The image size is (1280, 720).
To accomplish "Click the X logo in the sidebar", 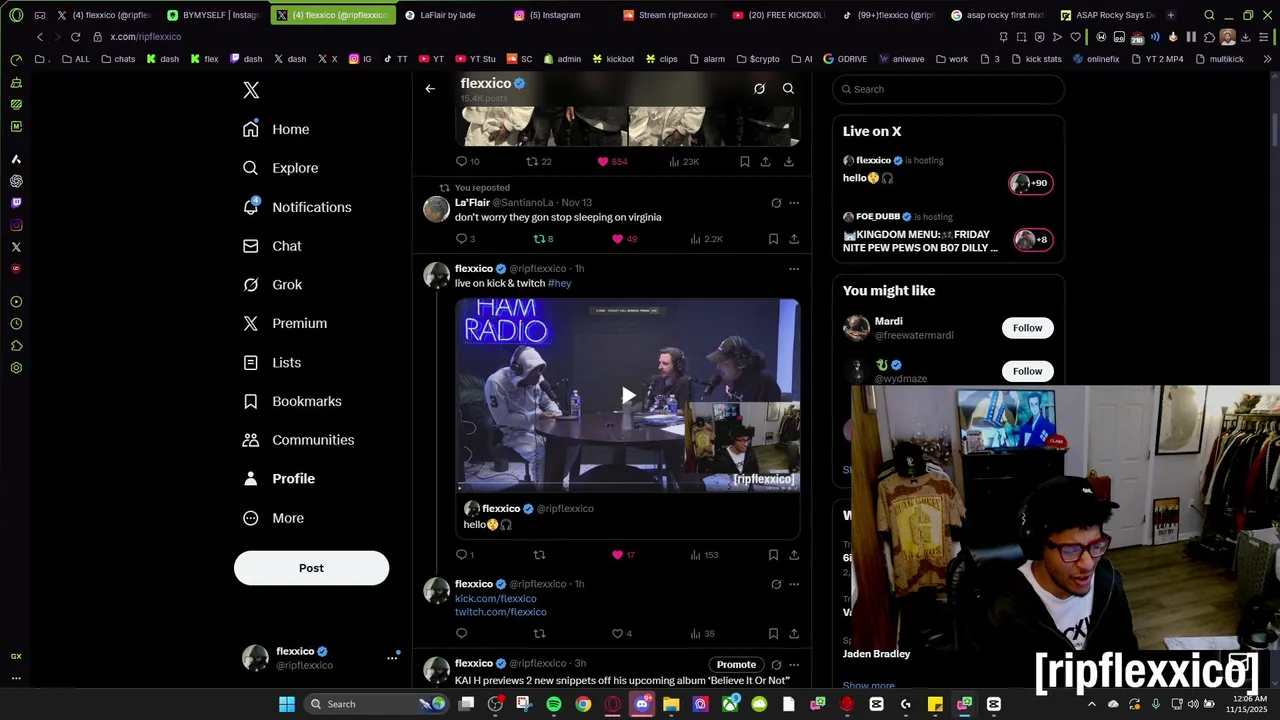I will point(251,90).
